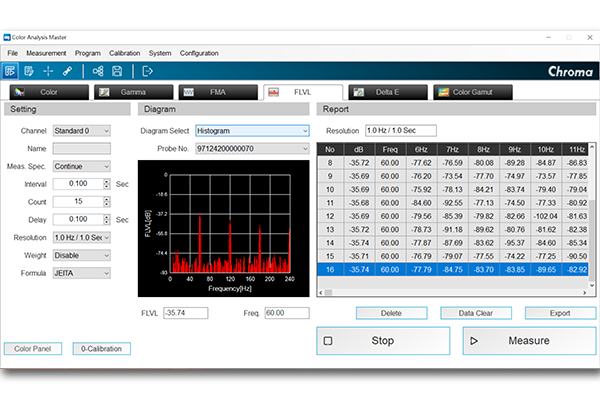Click the network nodes toolbar icon
This screenshot has height=400, width=600.
tap(98, 71)
